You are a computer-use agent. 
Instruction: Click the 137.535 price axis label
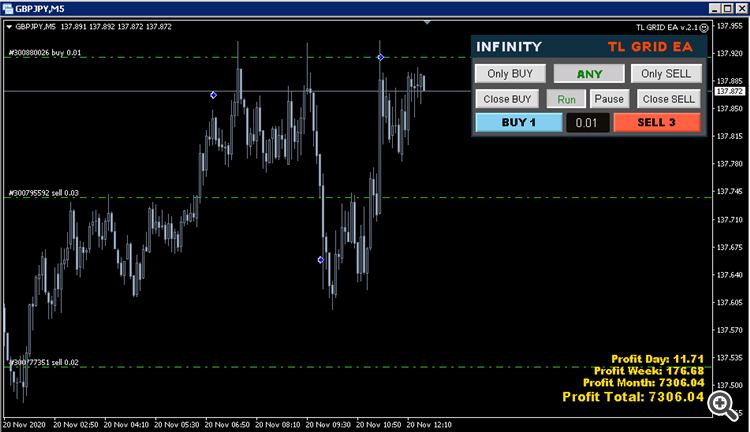pyautogui.click(x=729, y=357)
